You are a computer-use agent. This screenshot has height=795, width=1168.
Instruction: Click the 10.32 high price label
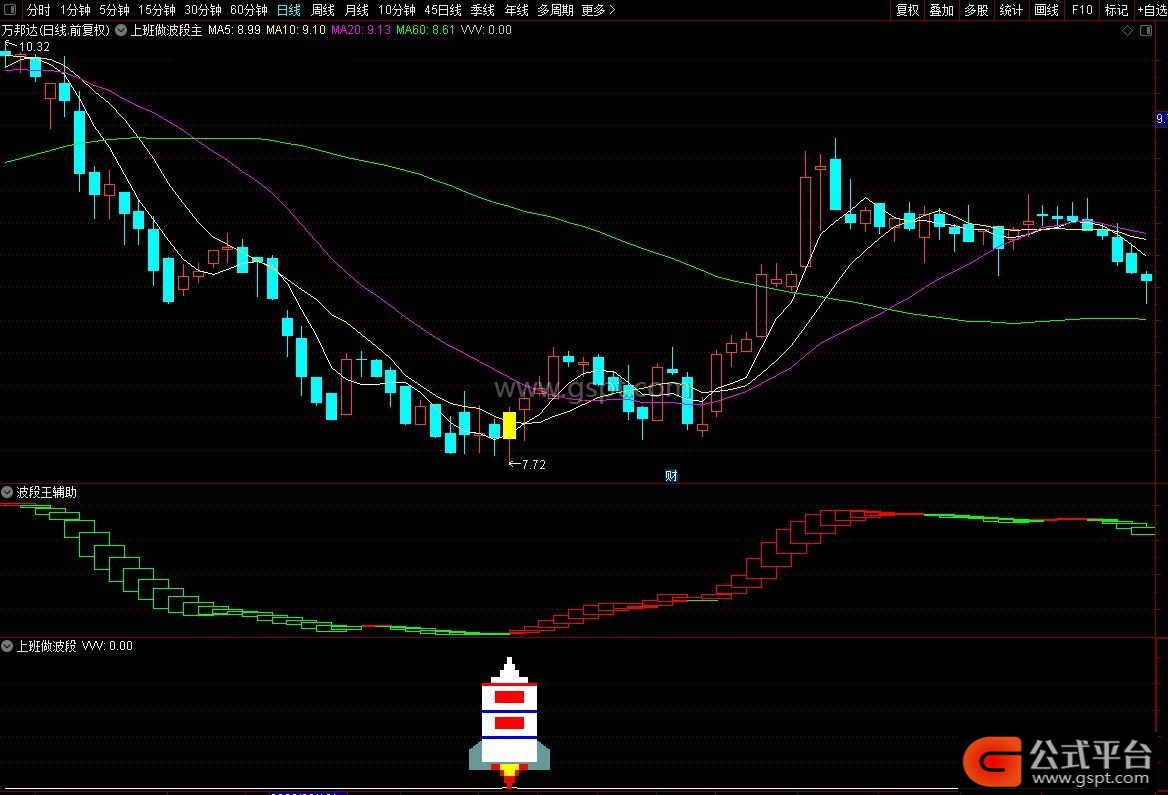[x=34, y=46]
